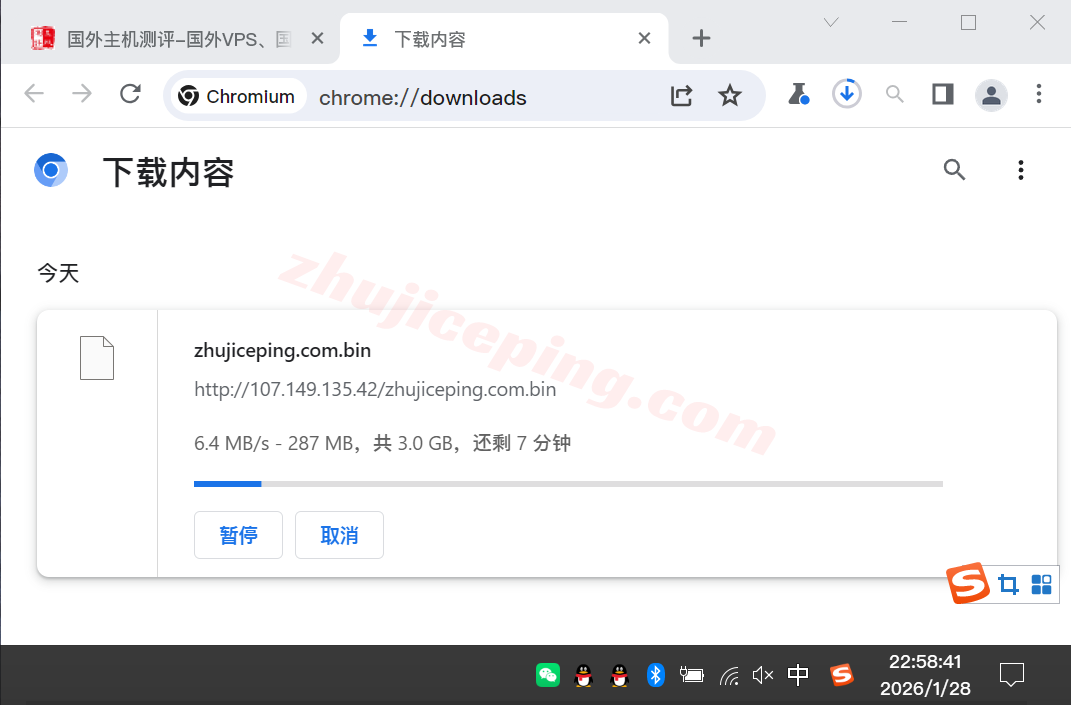Click the Bluetooth tray icon
Image resolution: width=1071 pixels, height=705 pixels.
[x=656, y=675]
